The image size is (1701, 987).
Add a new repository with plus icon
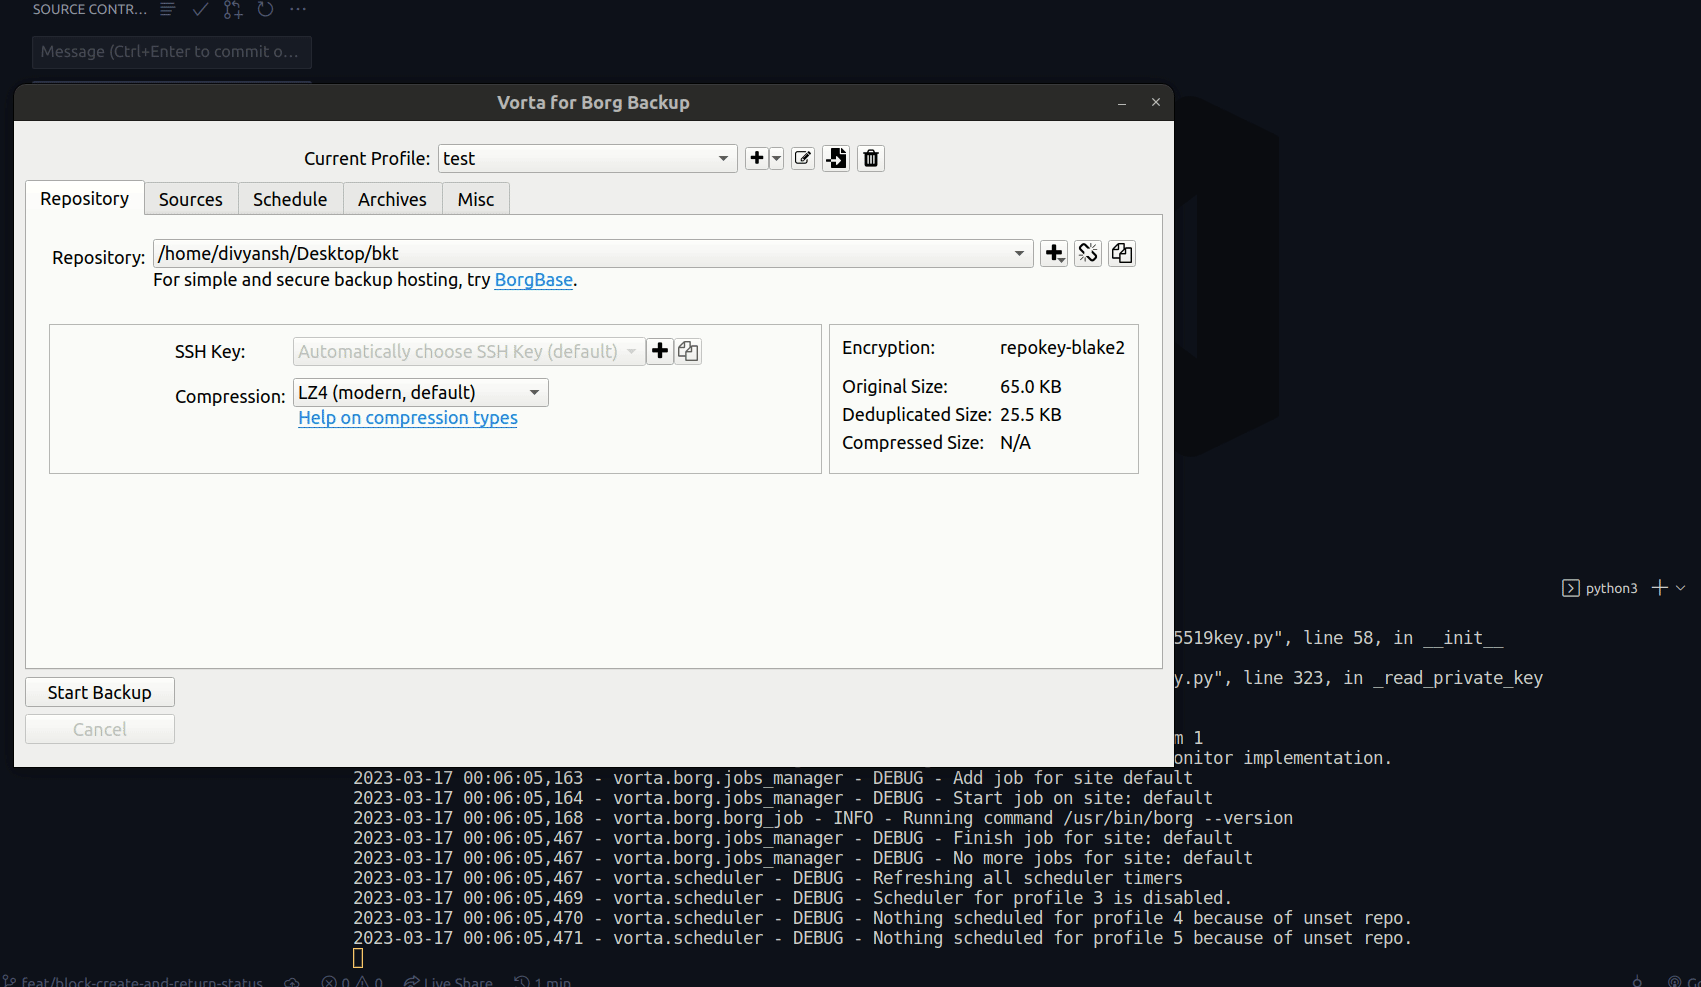1054,253
